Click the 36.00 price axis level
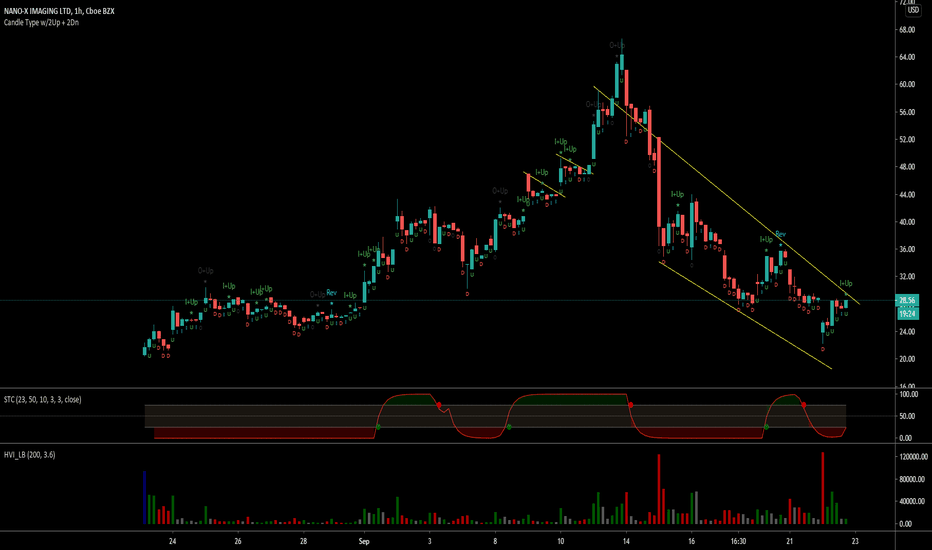The width and height of the screenshot is (932, 550). pos(907,250)
